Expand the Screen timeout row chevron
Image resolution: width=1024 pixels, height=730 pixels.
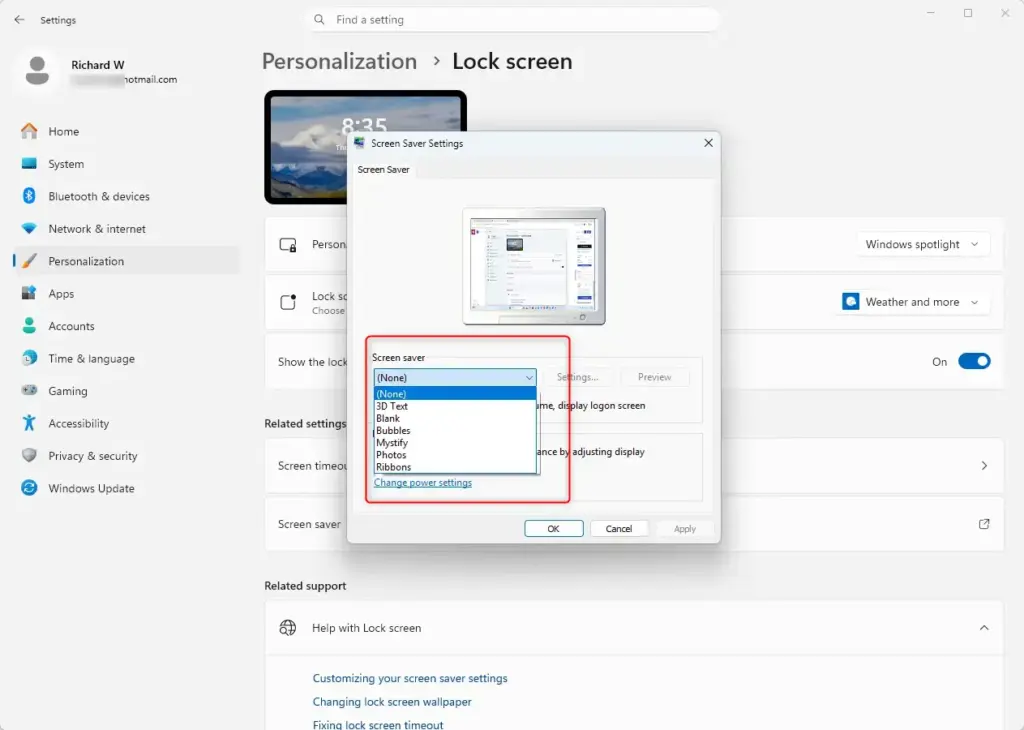tap(984, 466)
